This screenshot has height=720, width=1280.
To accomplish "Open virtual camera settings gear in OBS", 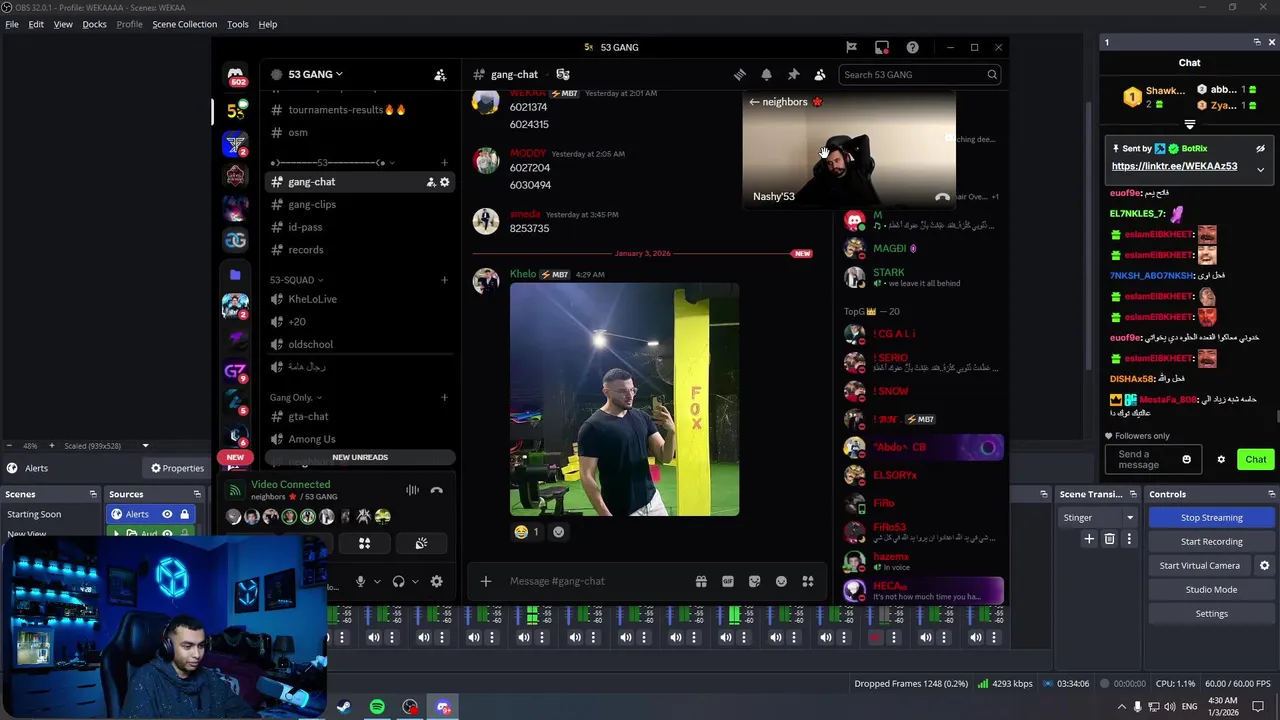I will pos(1264,565).
